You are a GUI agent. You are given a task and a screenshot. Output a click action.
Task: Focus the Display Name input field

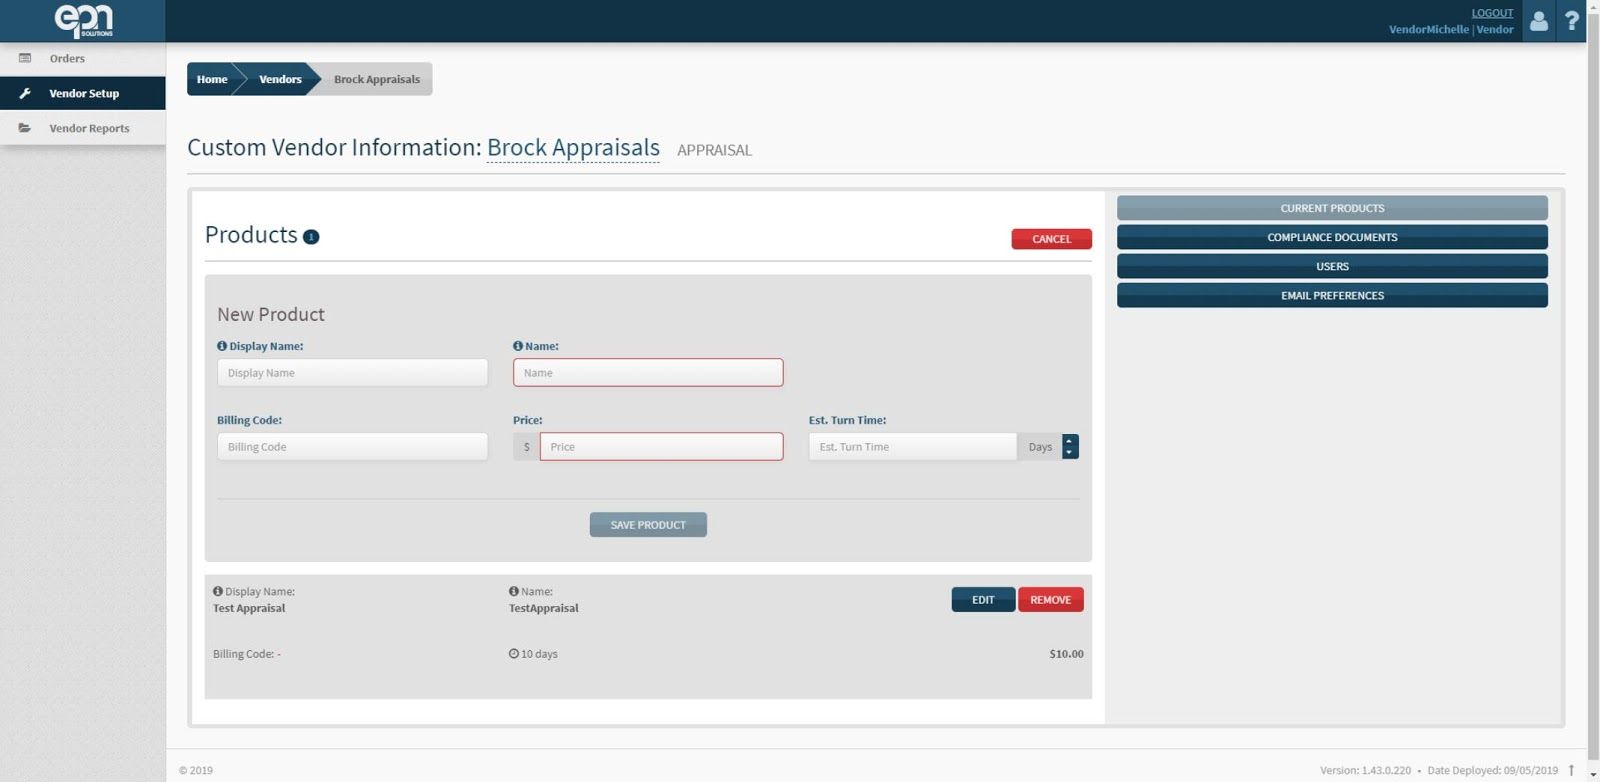352,373
